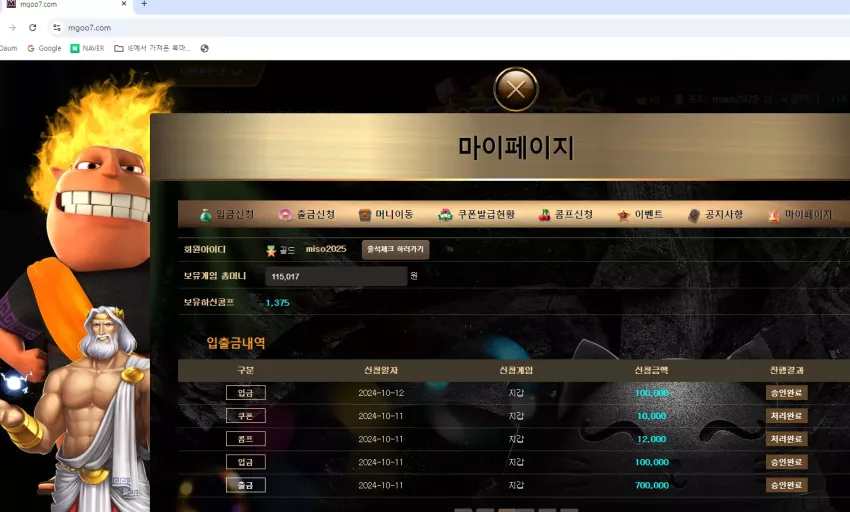Switch to the 머니이동 tab
850x512 pixels.
386,215
